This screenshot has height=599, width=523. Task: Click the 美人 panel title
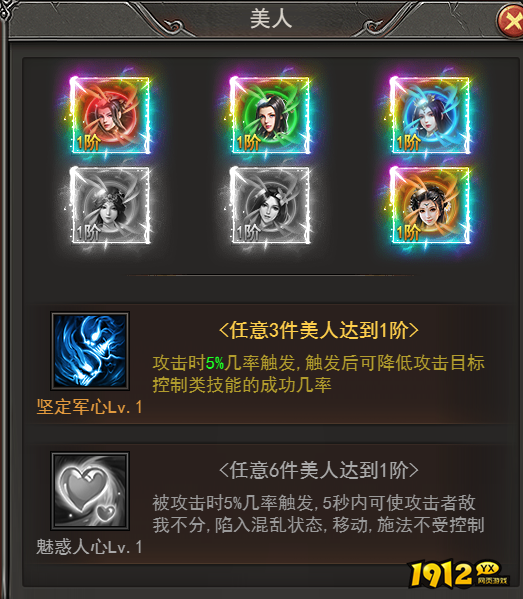[x=271, y=19]
